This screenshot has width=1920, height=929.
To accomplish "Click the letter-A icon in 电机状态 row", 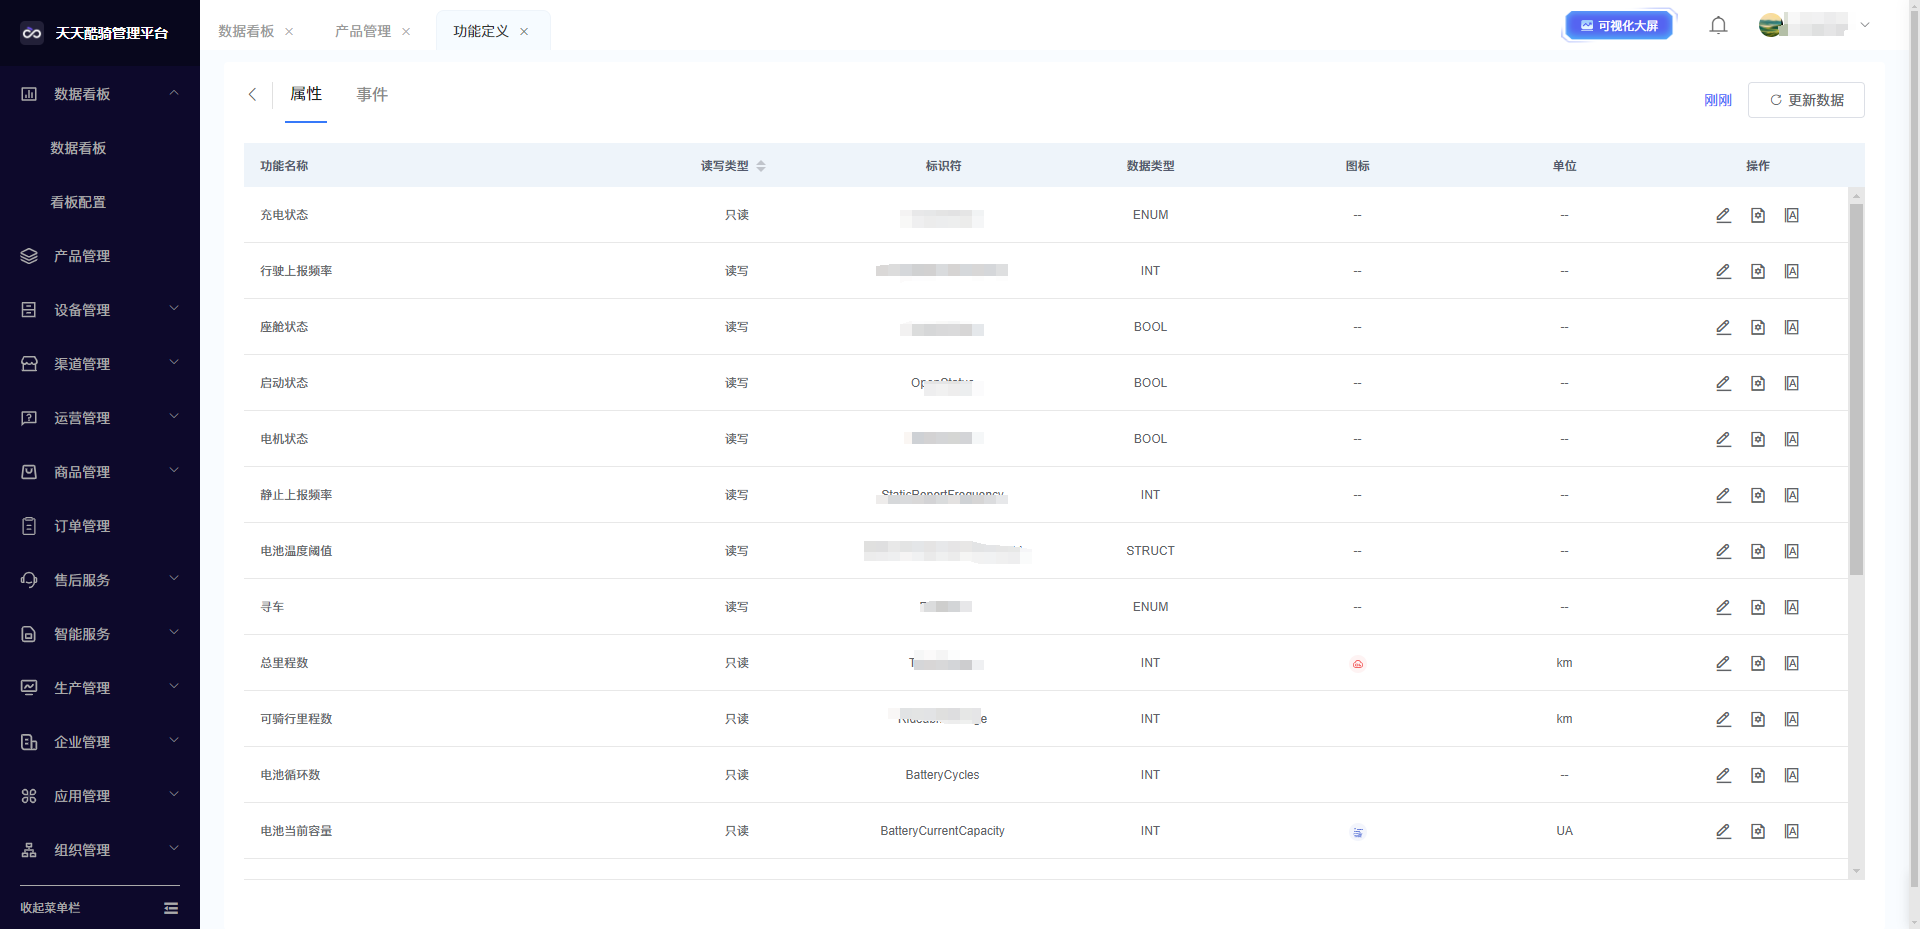I will click(1791, 439).
